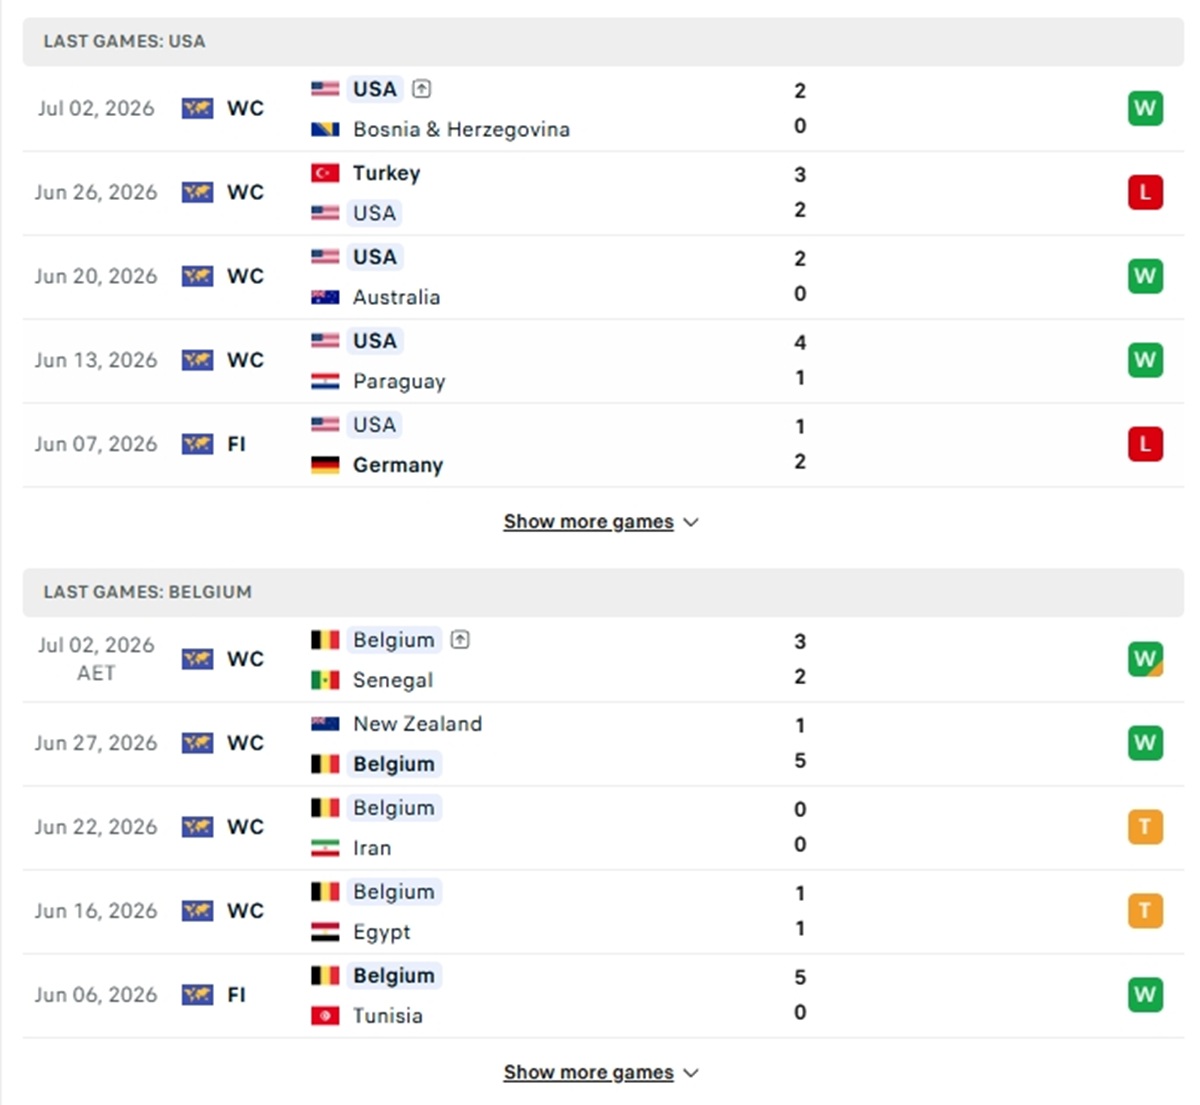Click the advancing icon next to USA
This screenshot has width=1200, height=1105.
(422, 89)
